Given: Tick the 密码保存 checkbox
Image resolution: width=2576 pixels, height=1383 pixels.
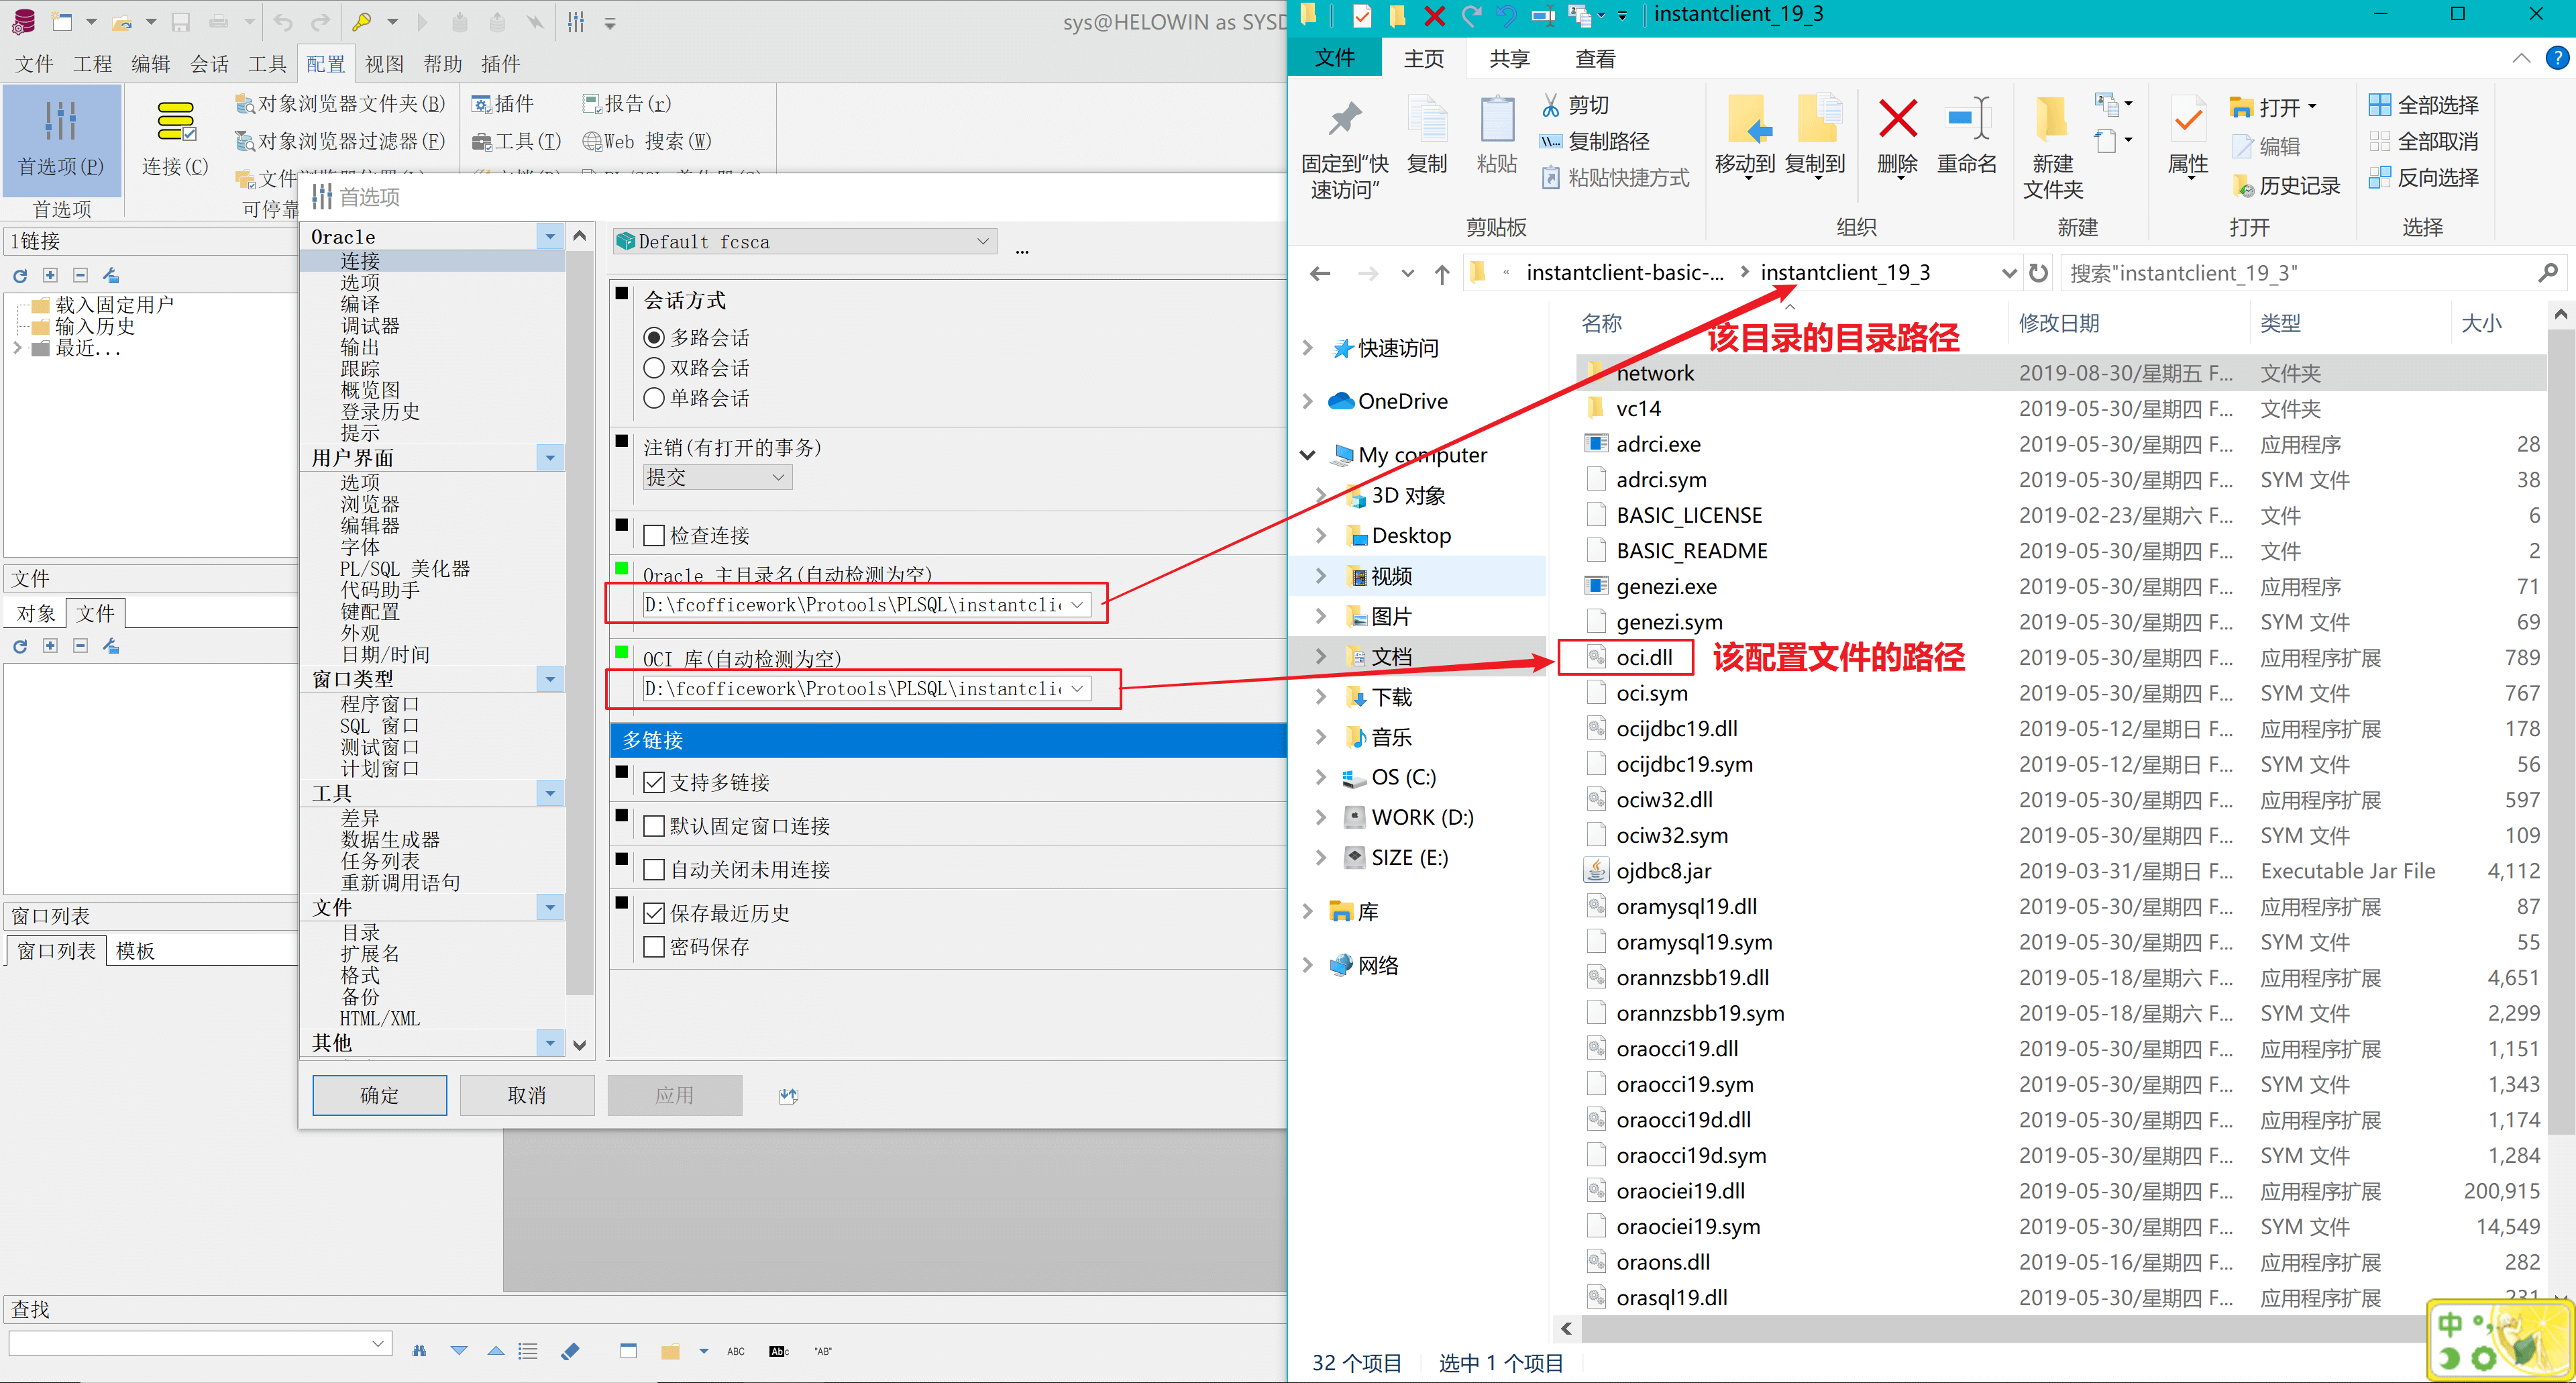Looking at the screenshot, I should coord(654,947).
